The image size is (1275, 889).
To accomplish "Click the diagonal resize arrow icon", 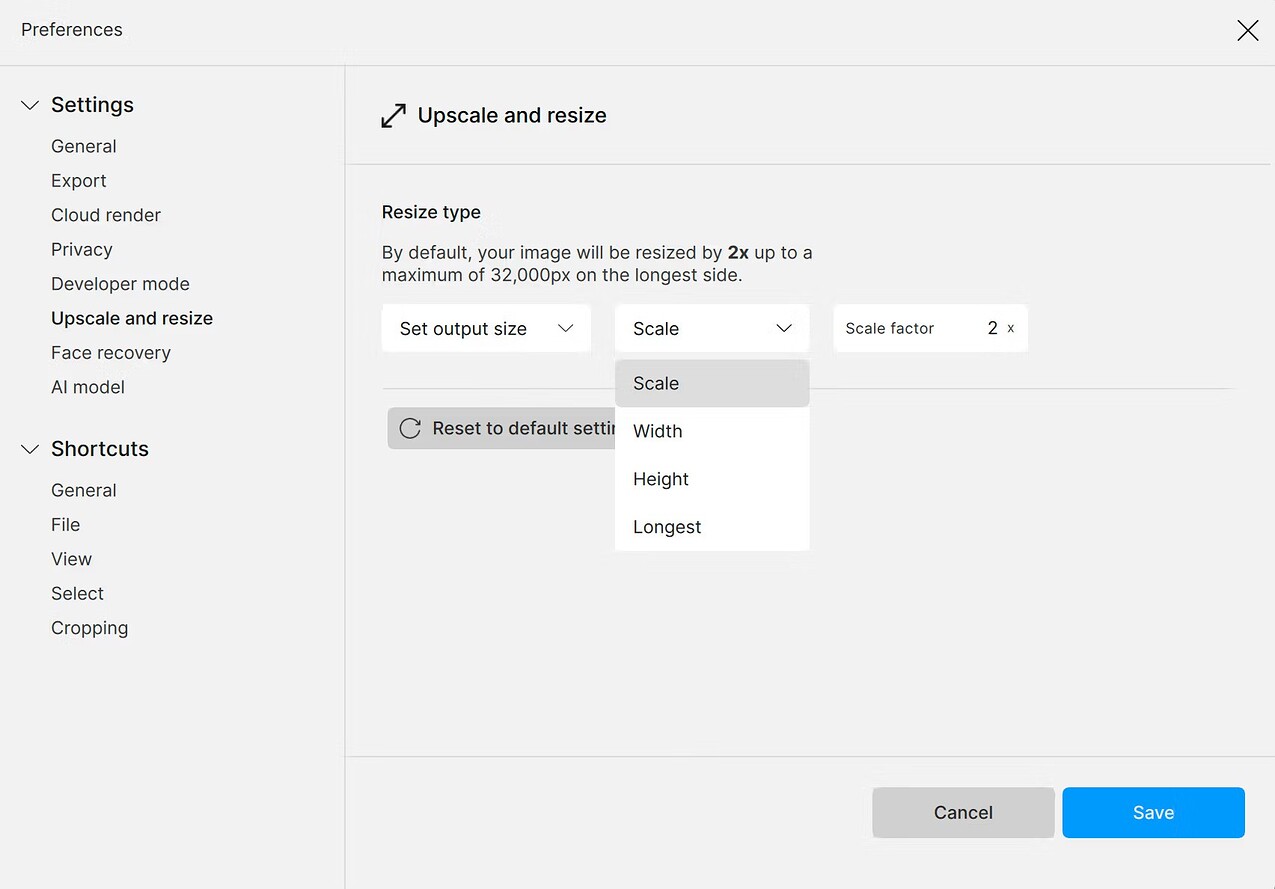I will pyautogui.click(x=394, y=116).
